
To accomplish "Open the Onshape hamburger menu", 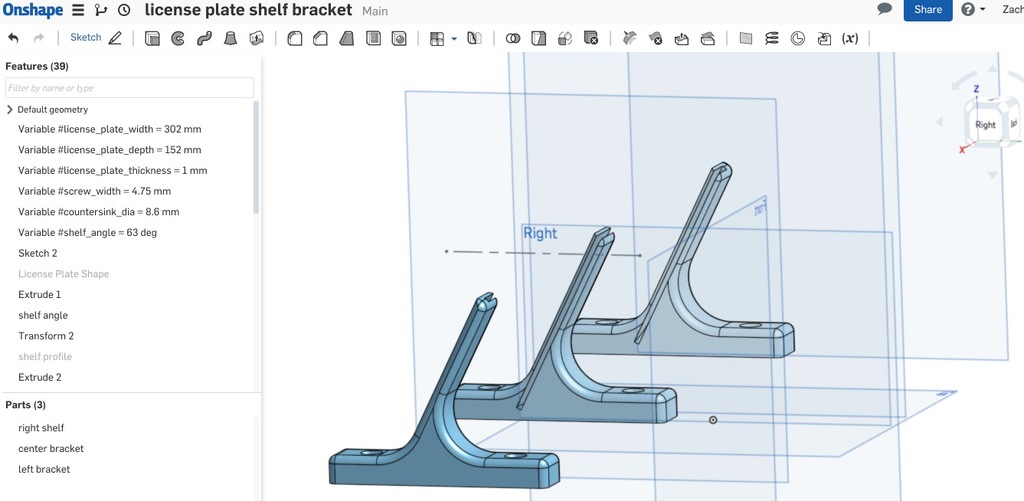I will 78,10.
